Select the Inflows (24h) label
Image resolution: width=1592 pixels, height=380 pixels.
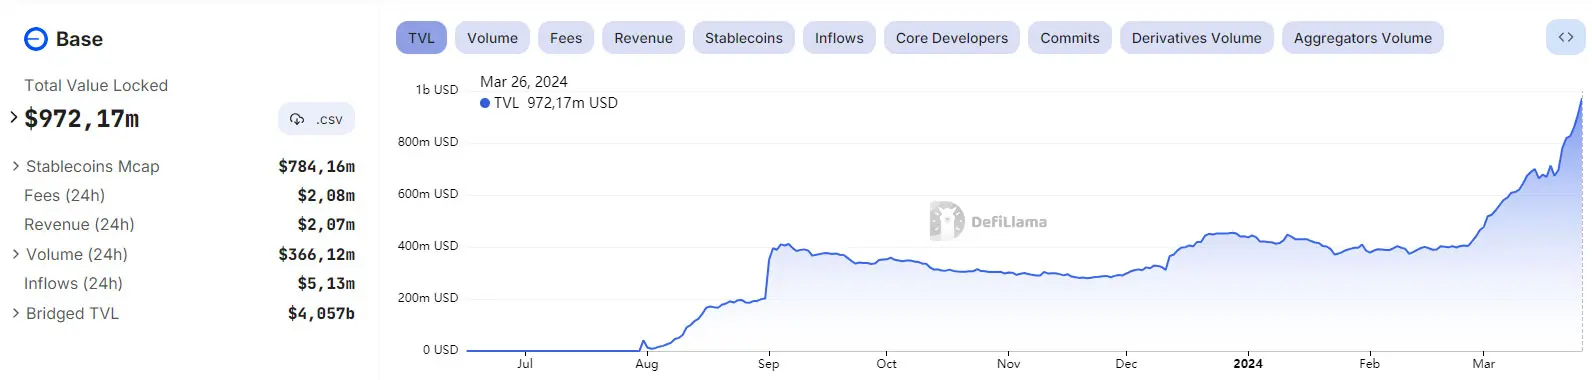pyautogui.click(x=73, y=283)
